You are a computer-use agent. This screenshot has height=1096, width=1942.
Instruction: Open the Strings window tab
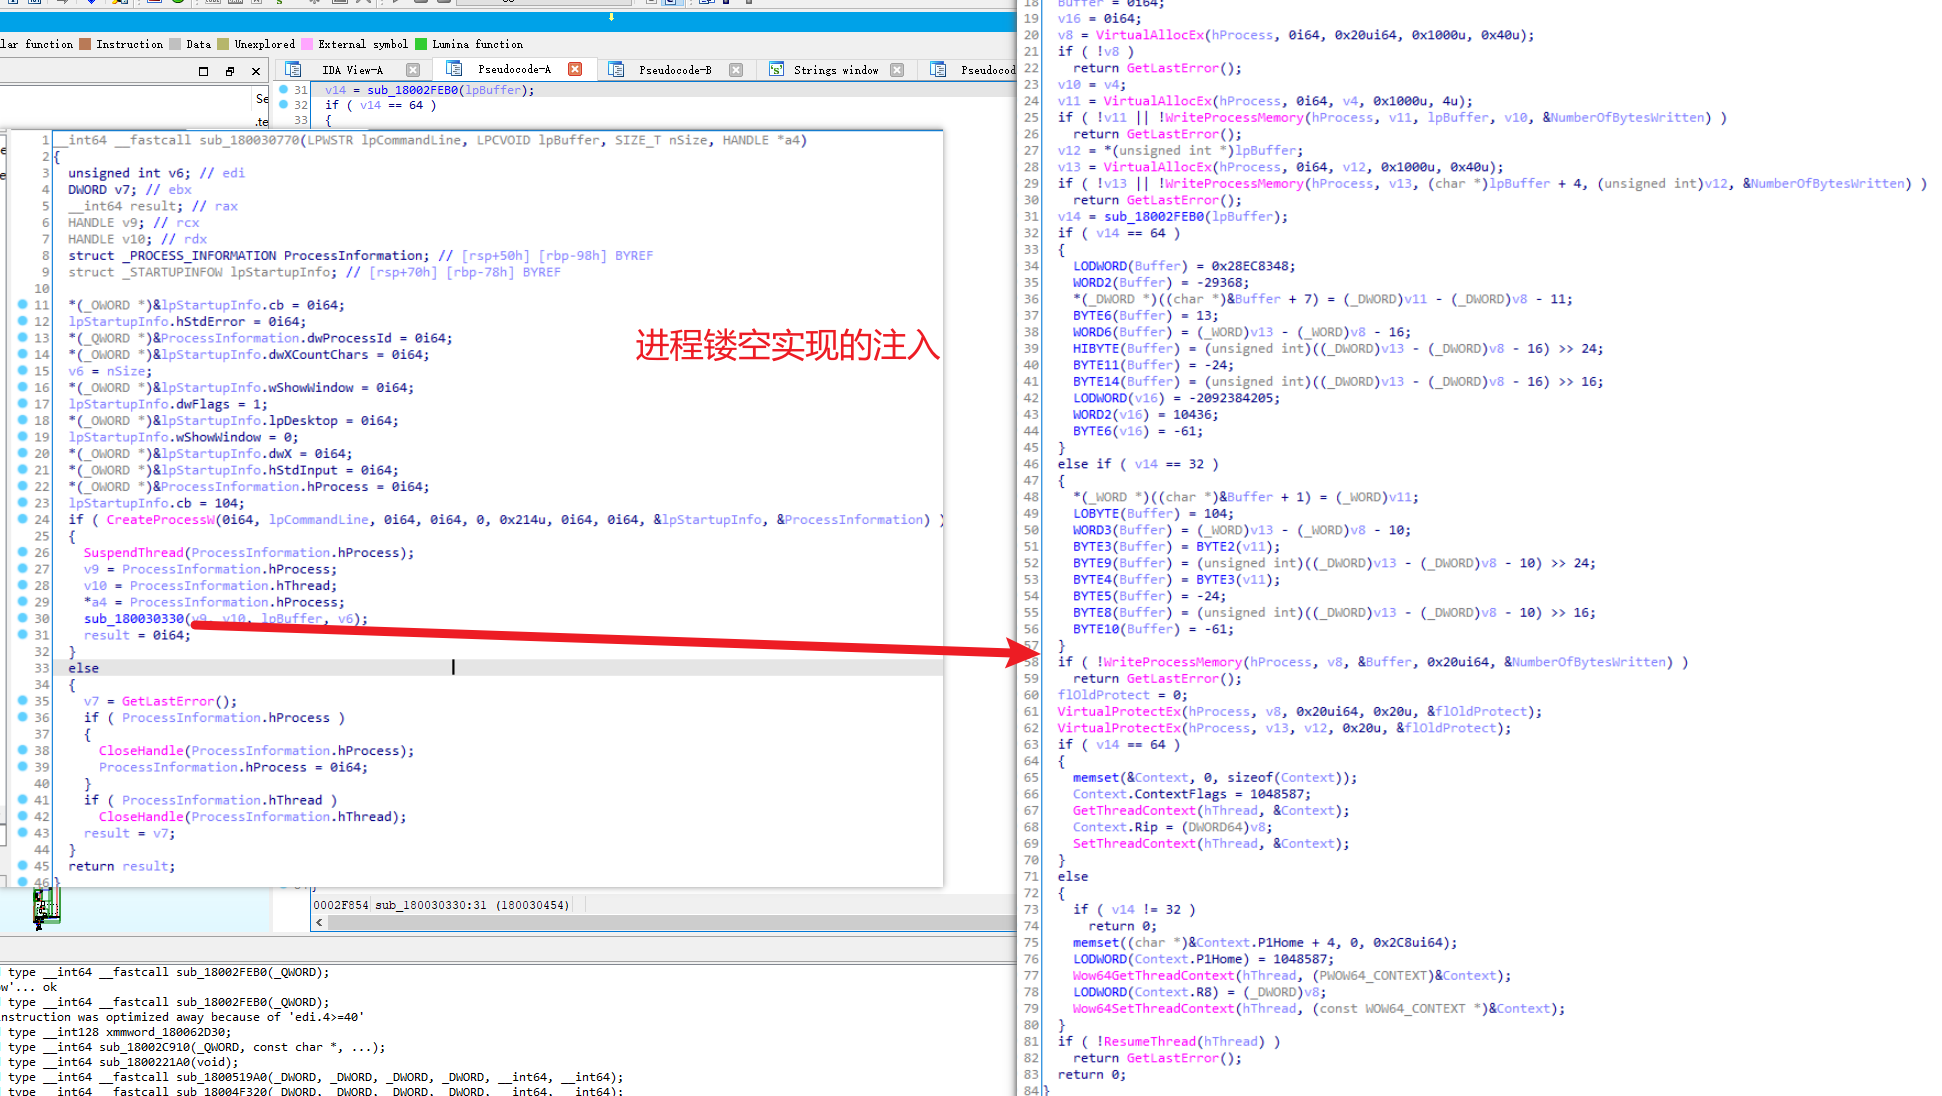(835, 70)
